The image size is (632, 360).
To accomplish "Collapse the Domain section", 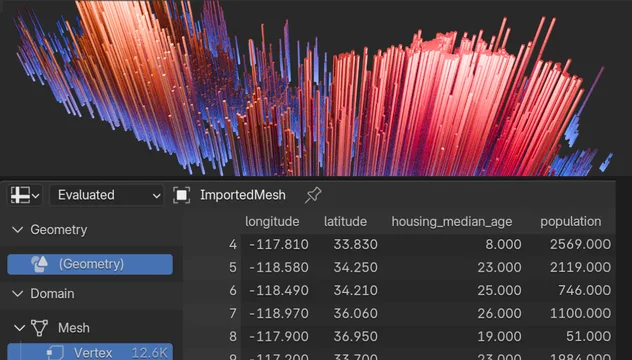I will (x=17, y=293).
